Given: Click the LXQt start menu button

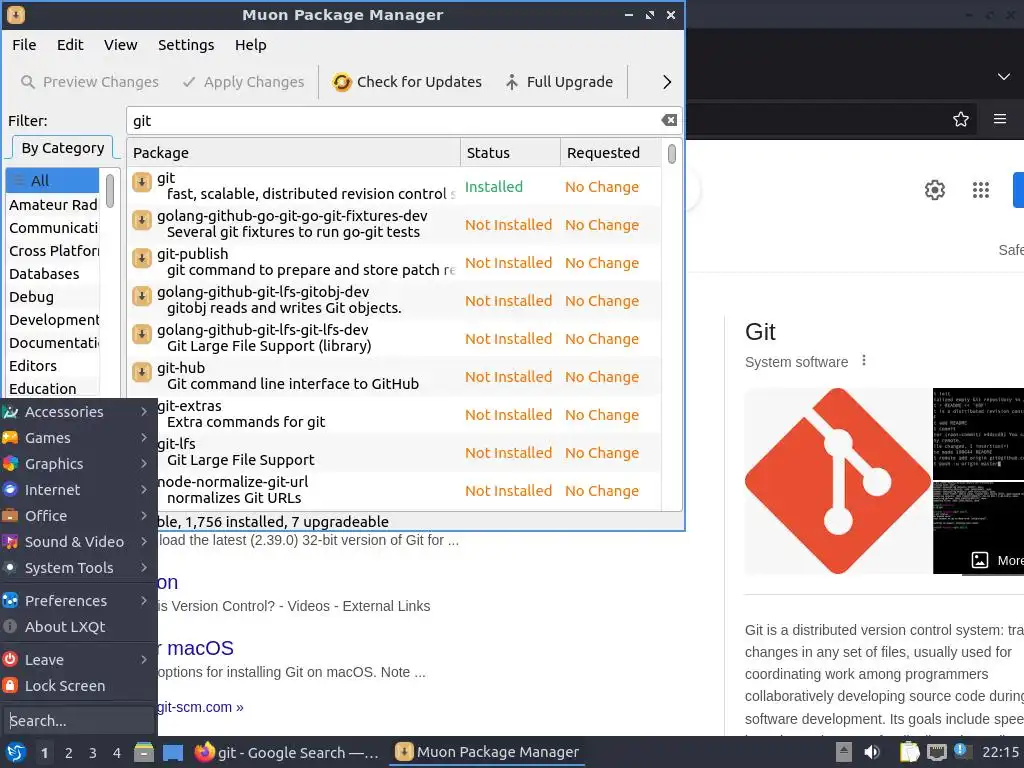Looking at the screenshot, I should 16,752.
